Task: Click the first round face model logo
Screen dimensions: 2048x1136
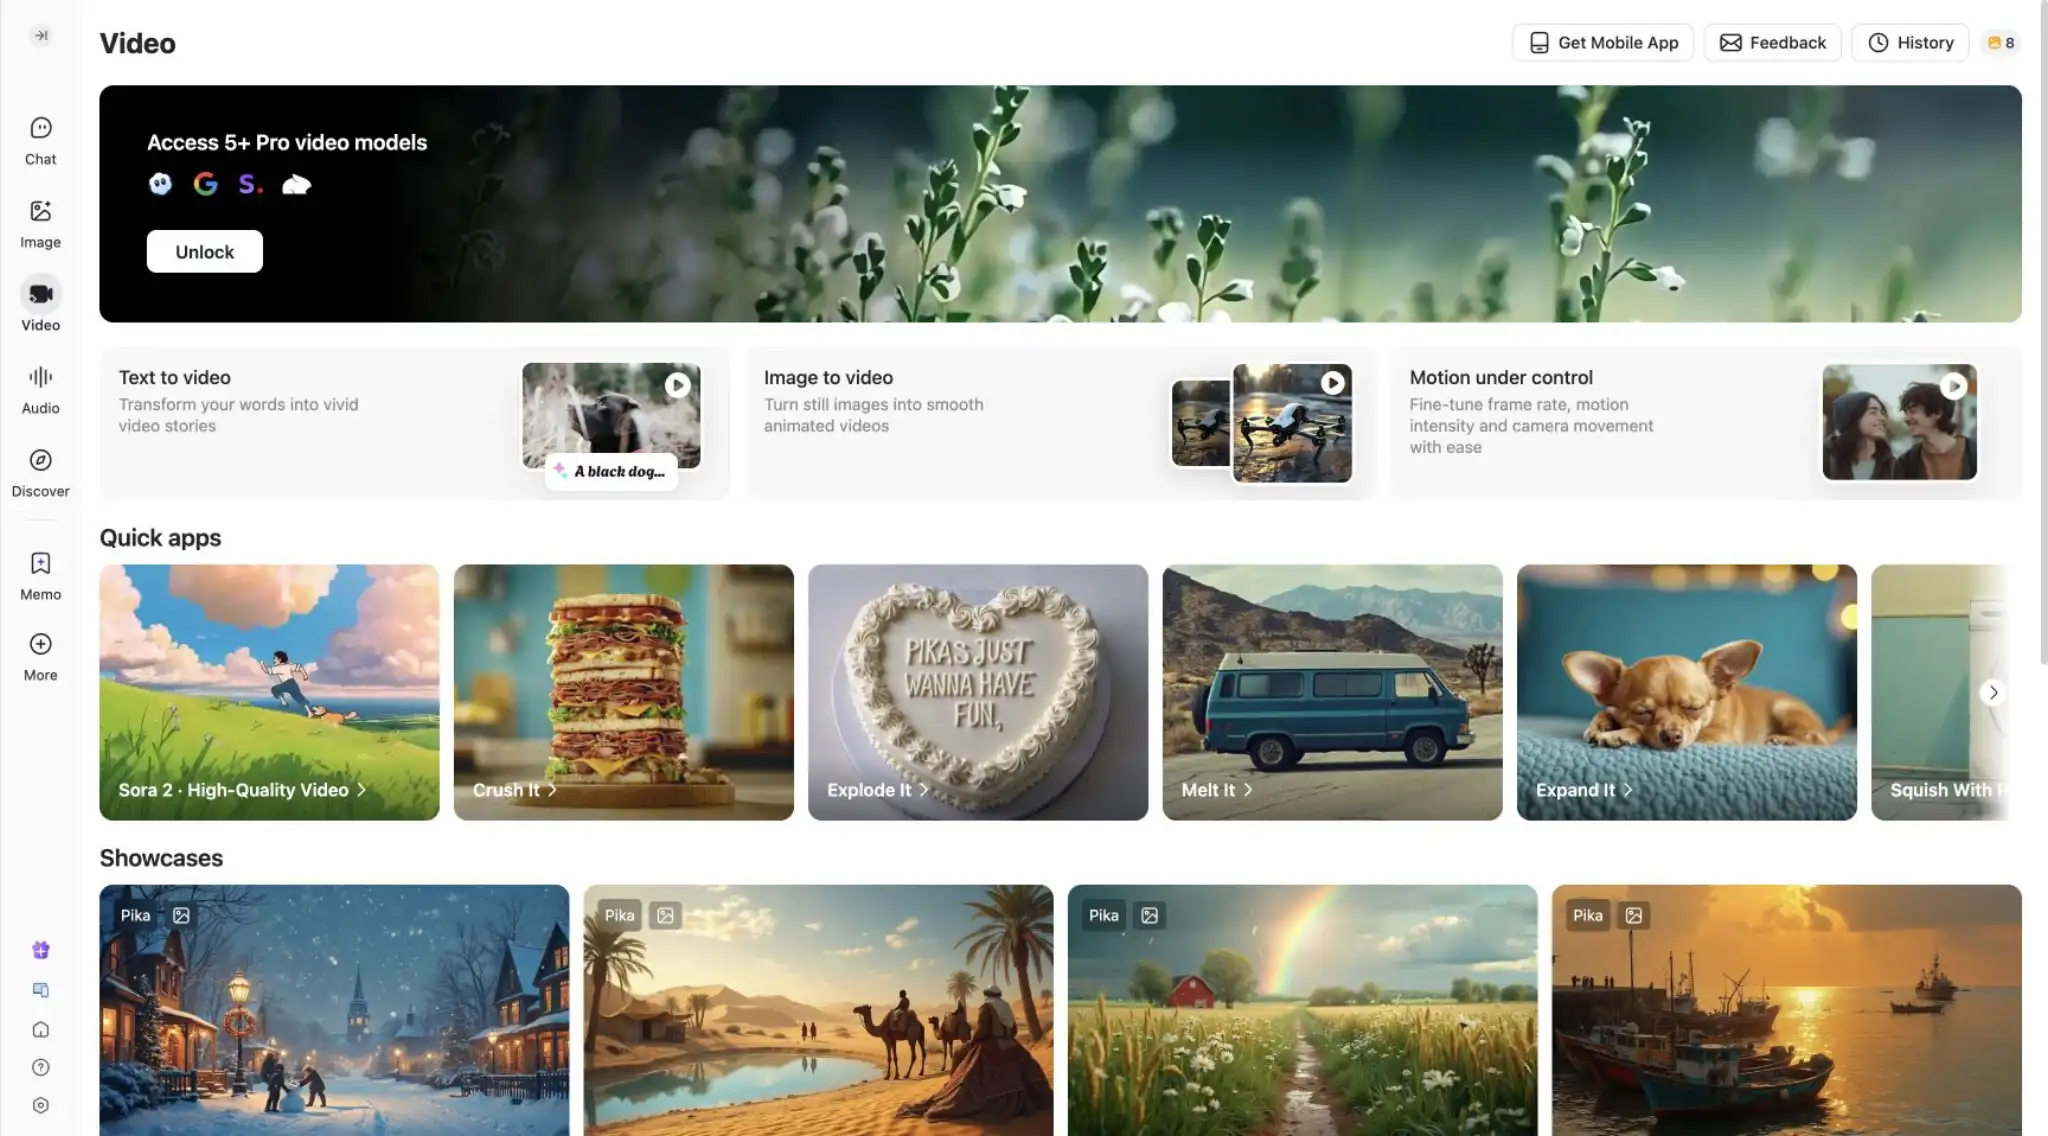Action: pos(160,184)
